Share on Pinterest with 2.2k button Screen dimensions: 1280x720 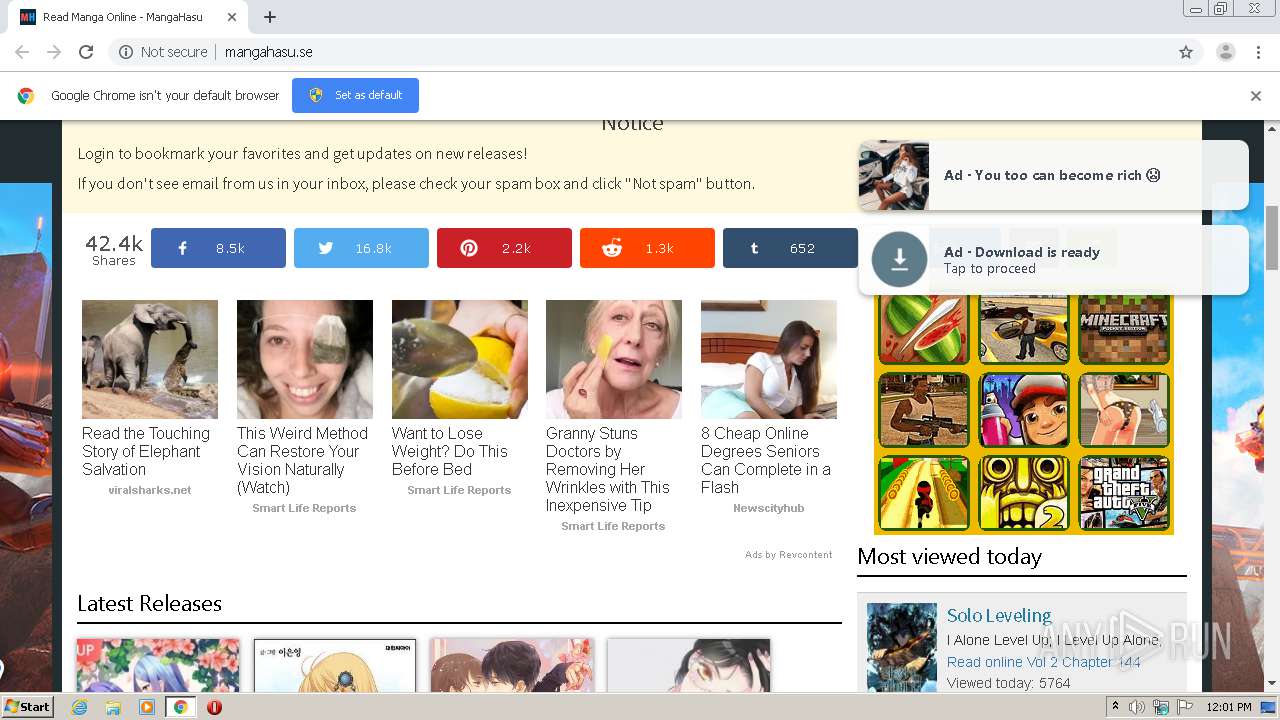click(x=504, y=248)
